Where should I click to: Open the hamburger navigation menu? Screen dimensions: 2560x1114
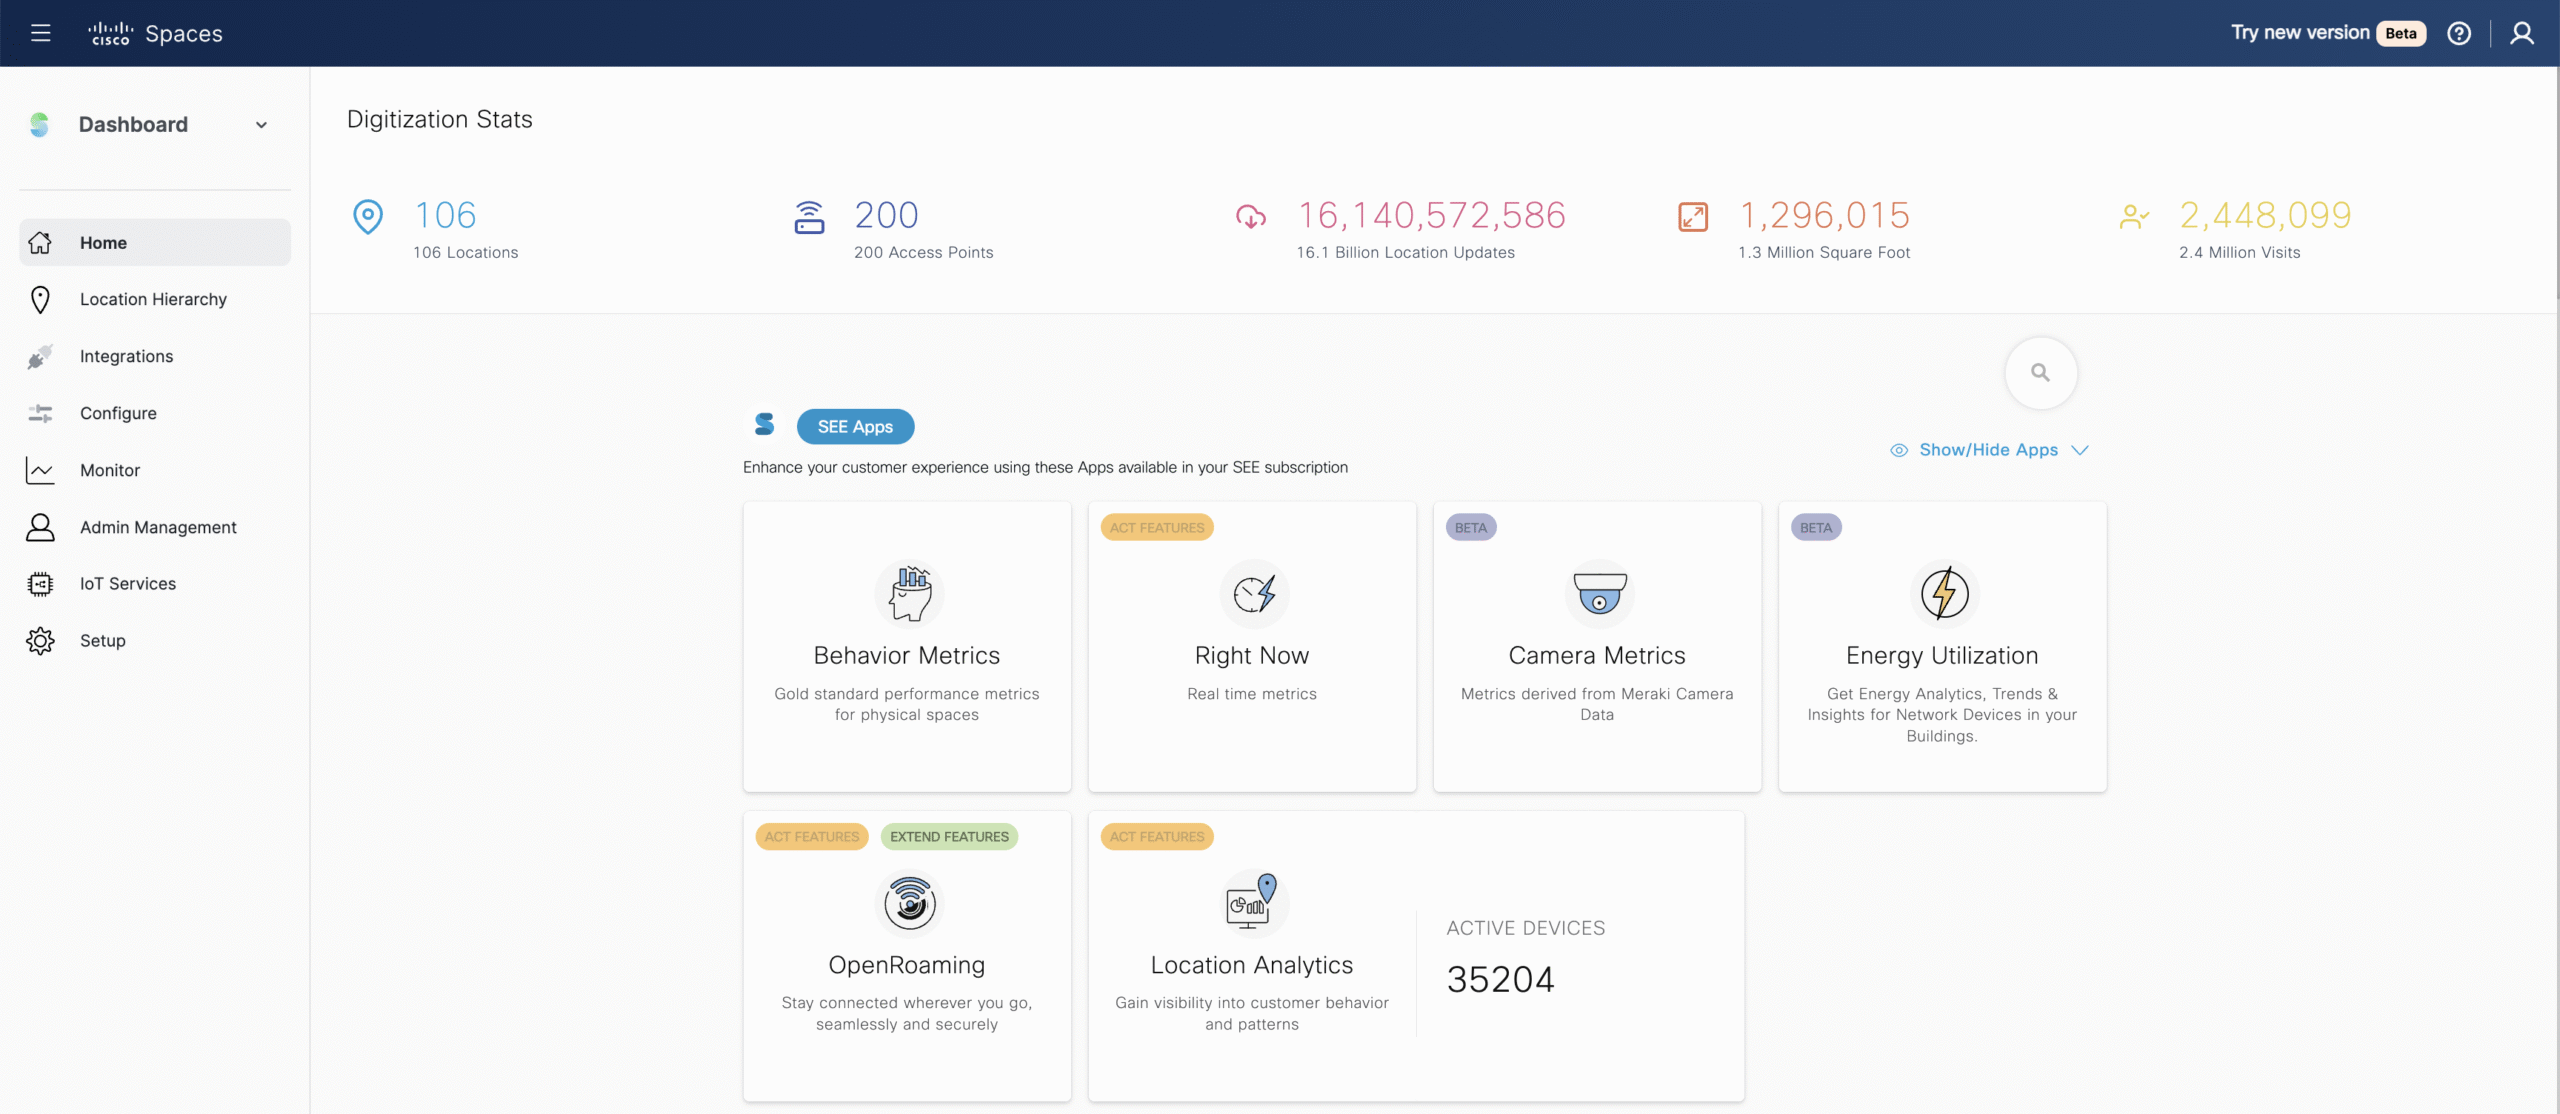pos(40,33)
